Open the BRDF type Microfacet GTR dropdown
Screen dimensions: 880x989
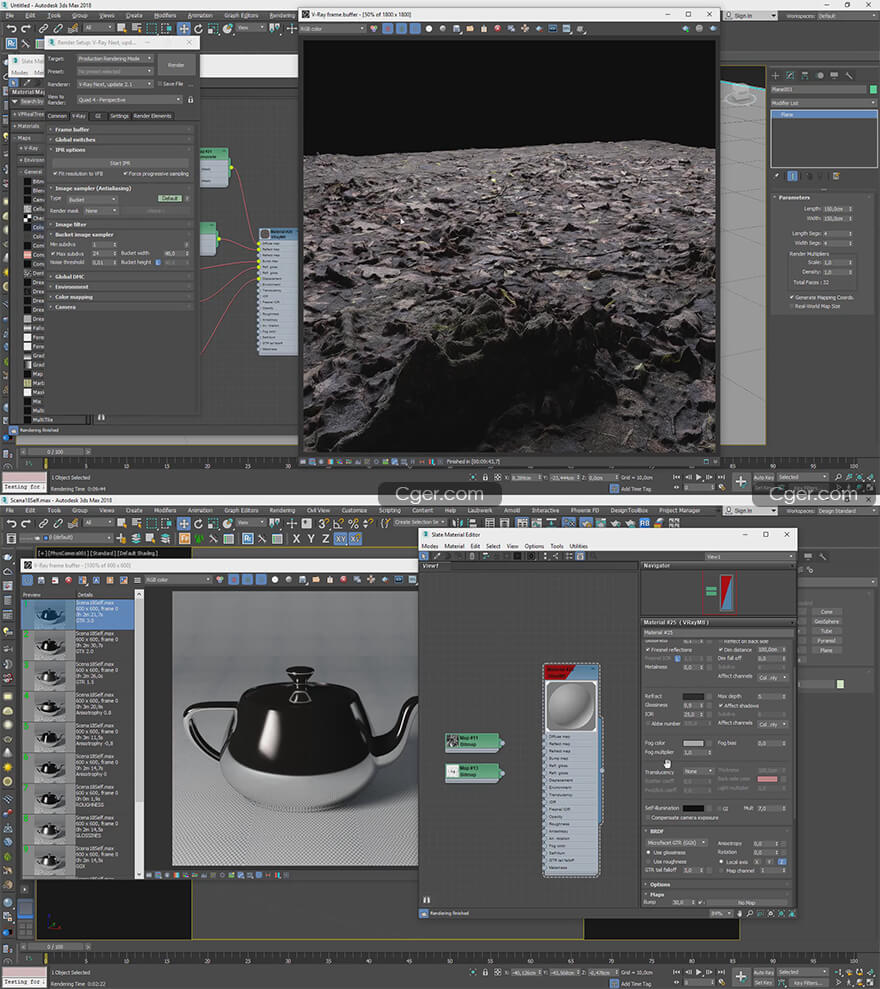click(677, 843)
